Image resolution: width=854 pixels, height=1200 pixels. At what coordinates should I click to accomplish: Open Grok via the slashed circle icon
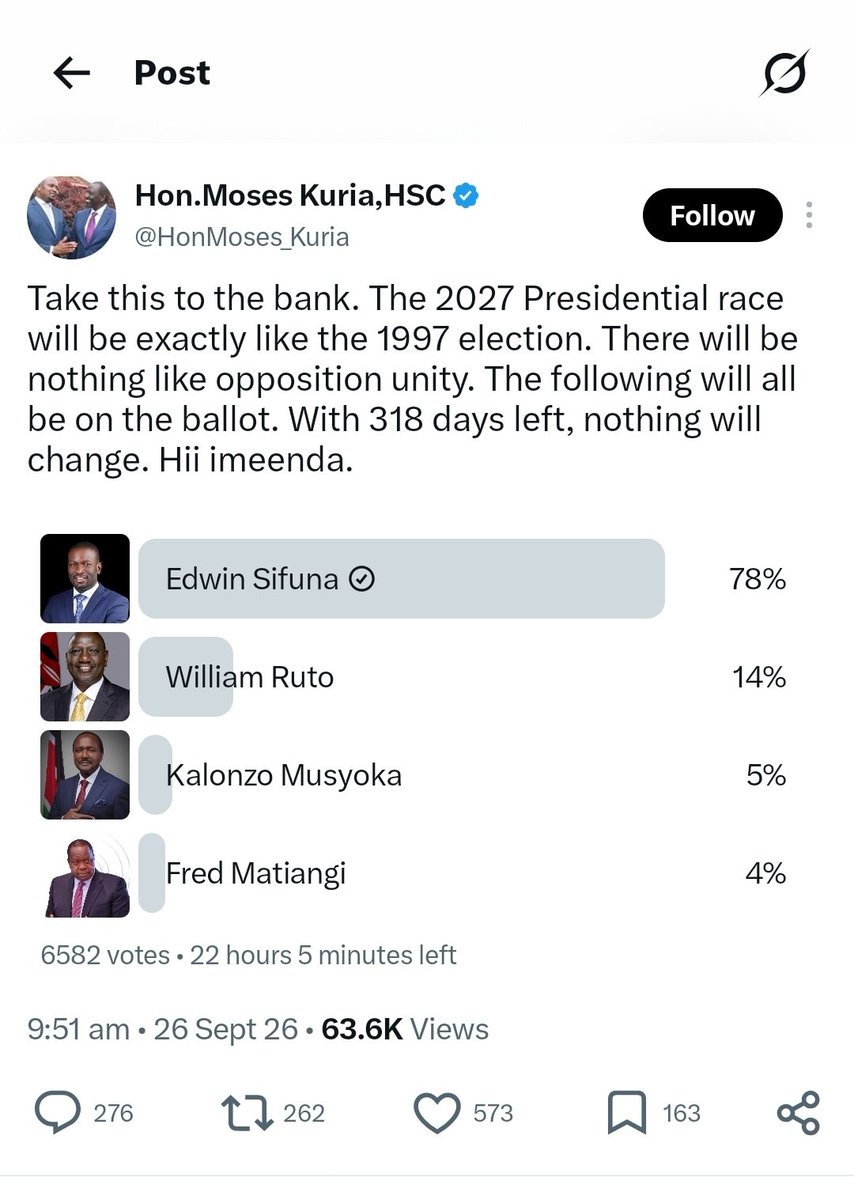(x=785, y=73)
